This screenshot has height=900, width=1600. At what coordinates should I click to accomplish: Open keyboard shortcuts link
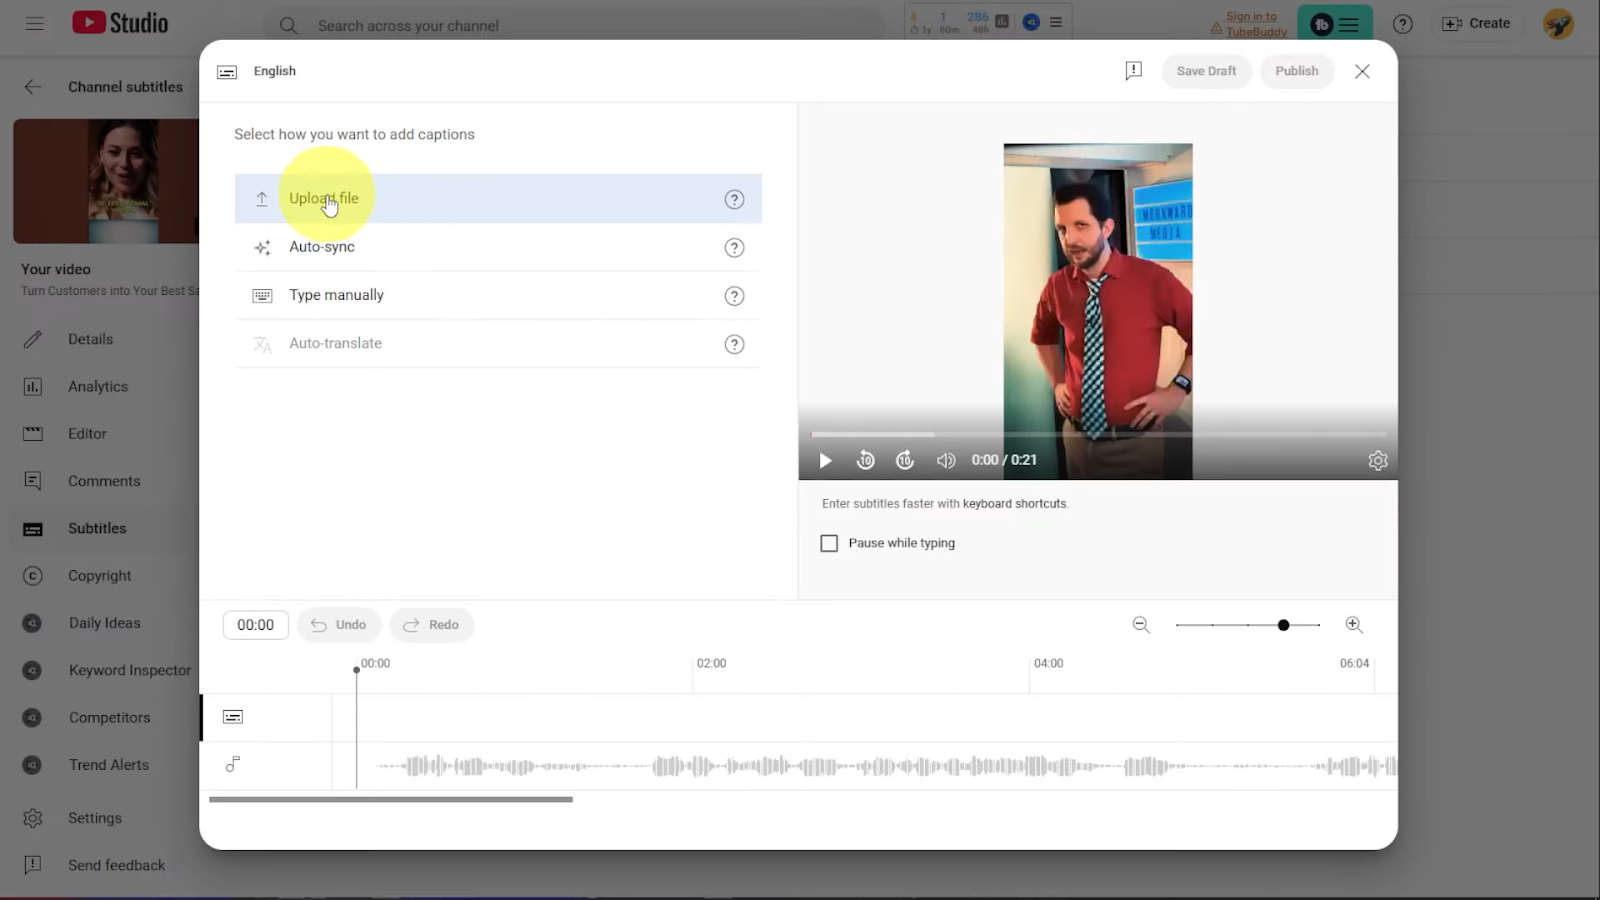[x=1014, y=504]
